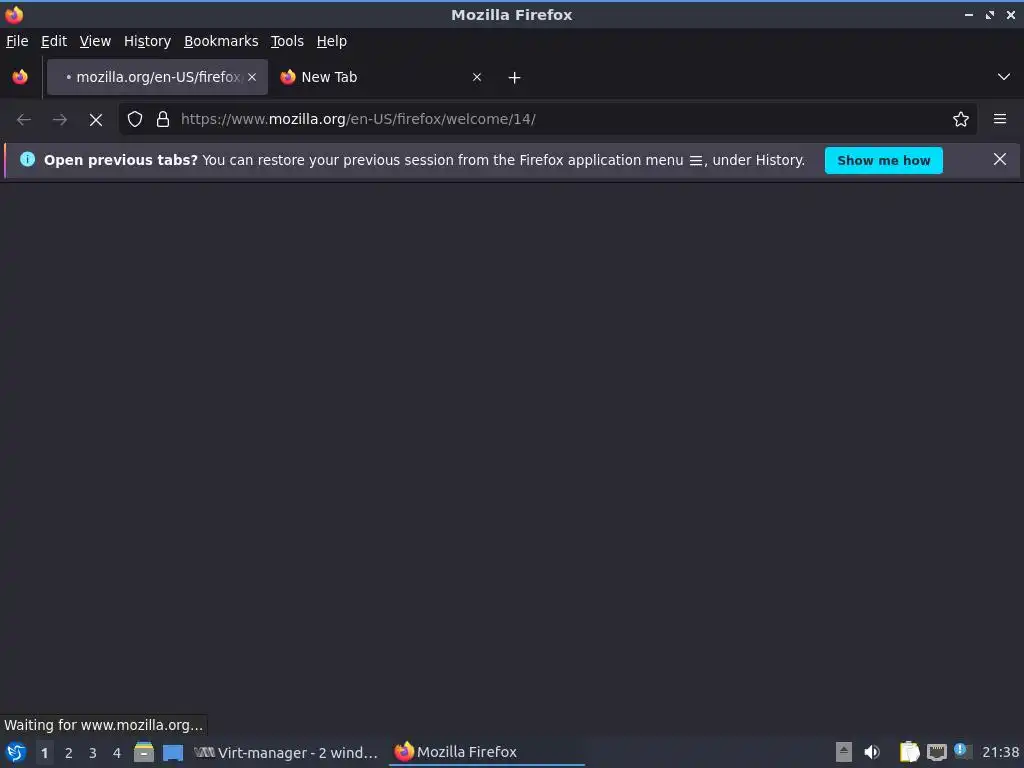Click the Open previous tabs? bold text
The height and width of the screenshot is (768, 1024).
(x=121, y=161)
